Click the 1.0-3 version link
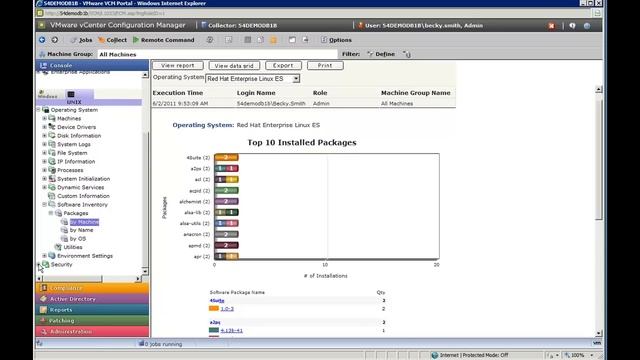This screenshot has height=360, width=640. (227, 309)
